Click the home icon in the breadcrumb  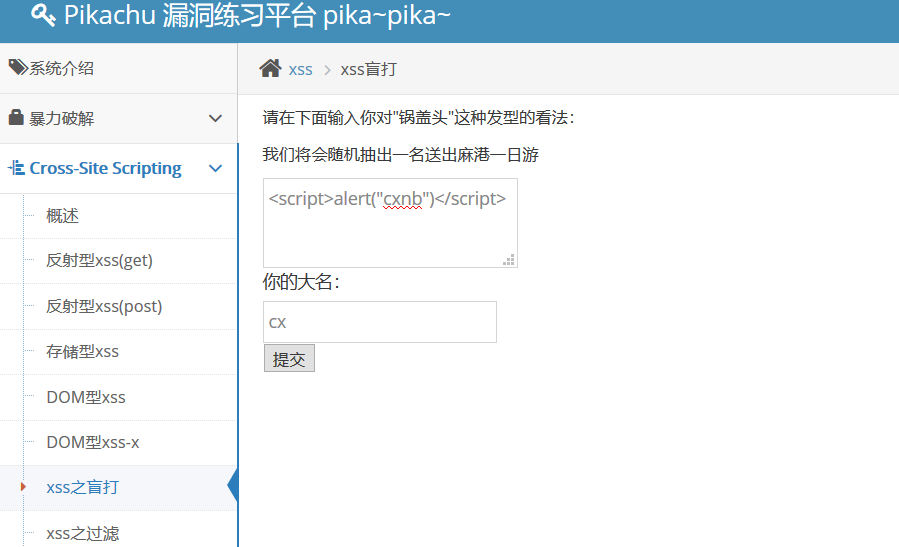tap(270, 68)
